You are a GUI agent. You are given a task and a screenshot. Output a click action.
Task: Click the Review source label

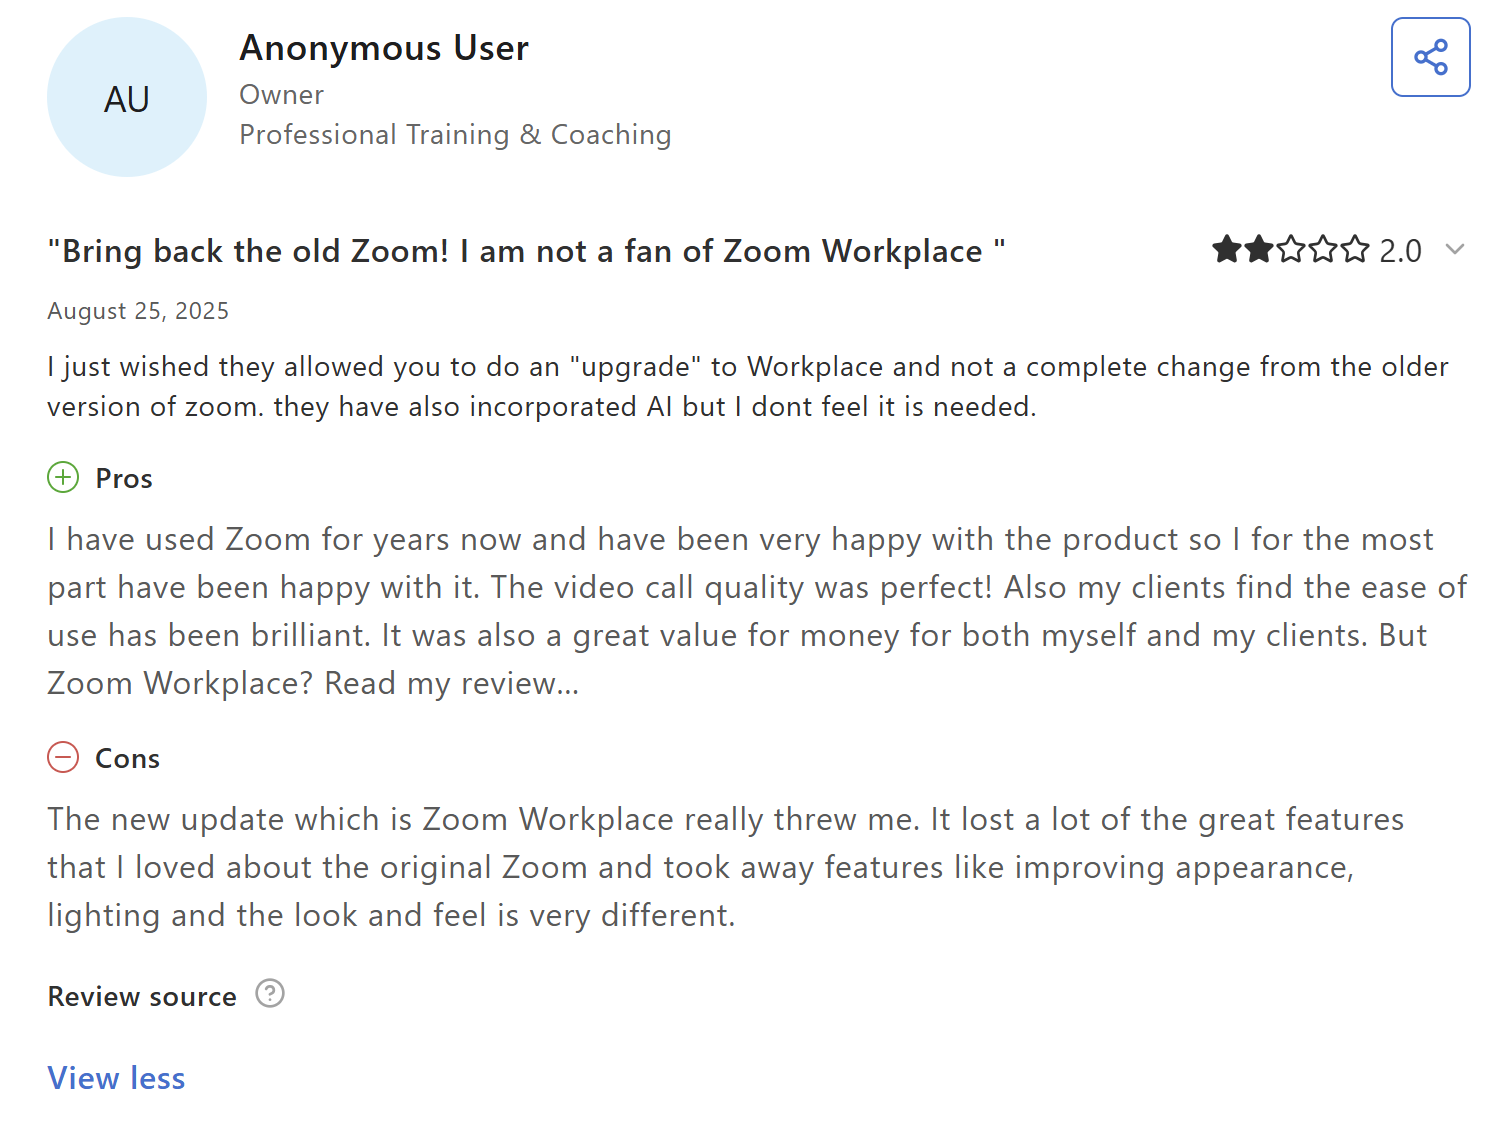142,997
